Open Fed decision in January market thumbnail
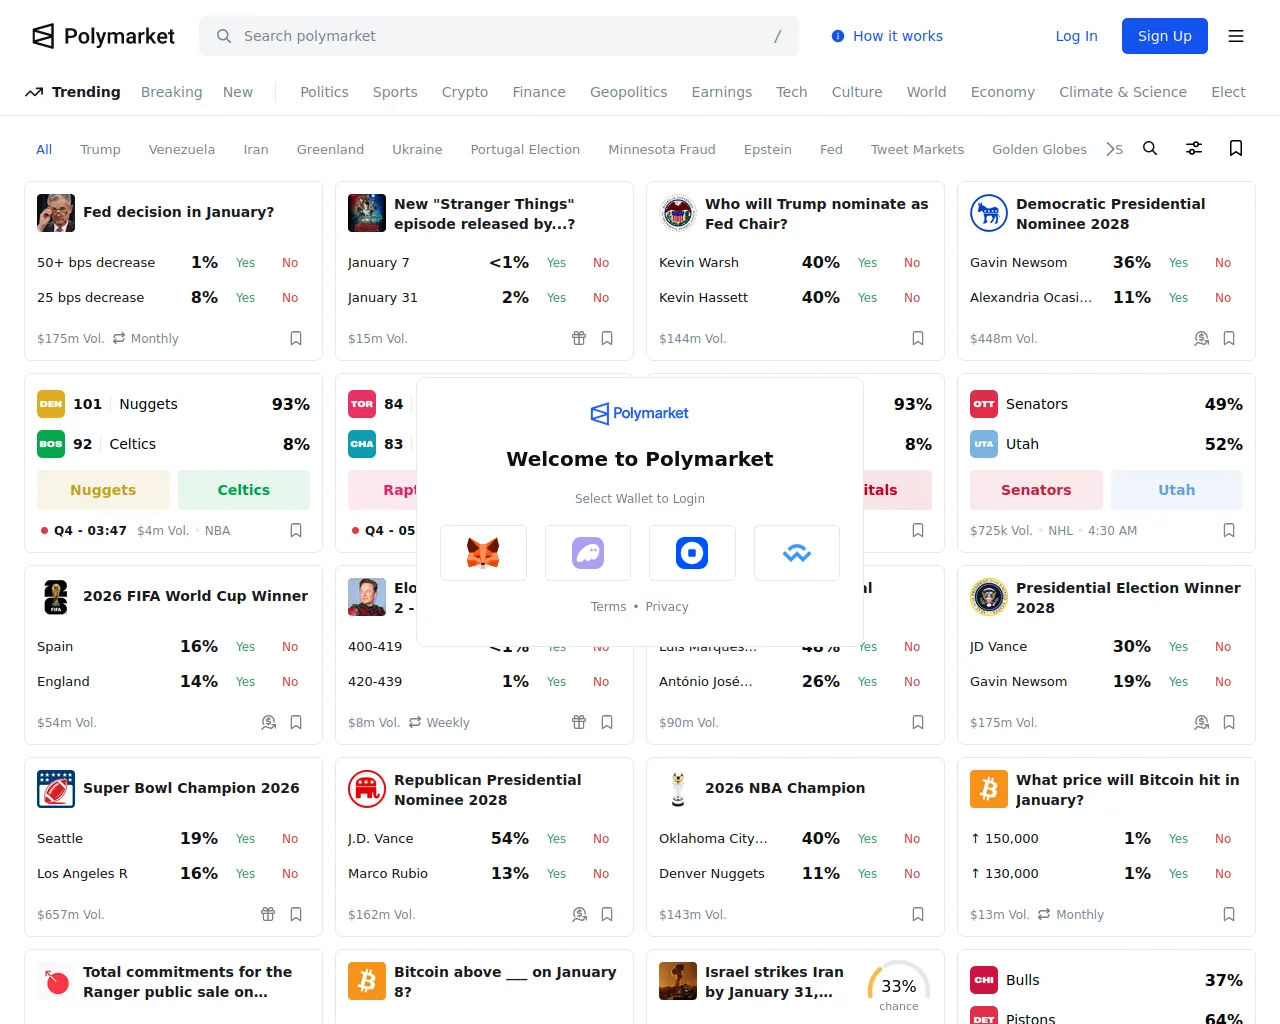Image resolution: width=1280 pixels, height=1024 pixels. (56, 213)
